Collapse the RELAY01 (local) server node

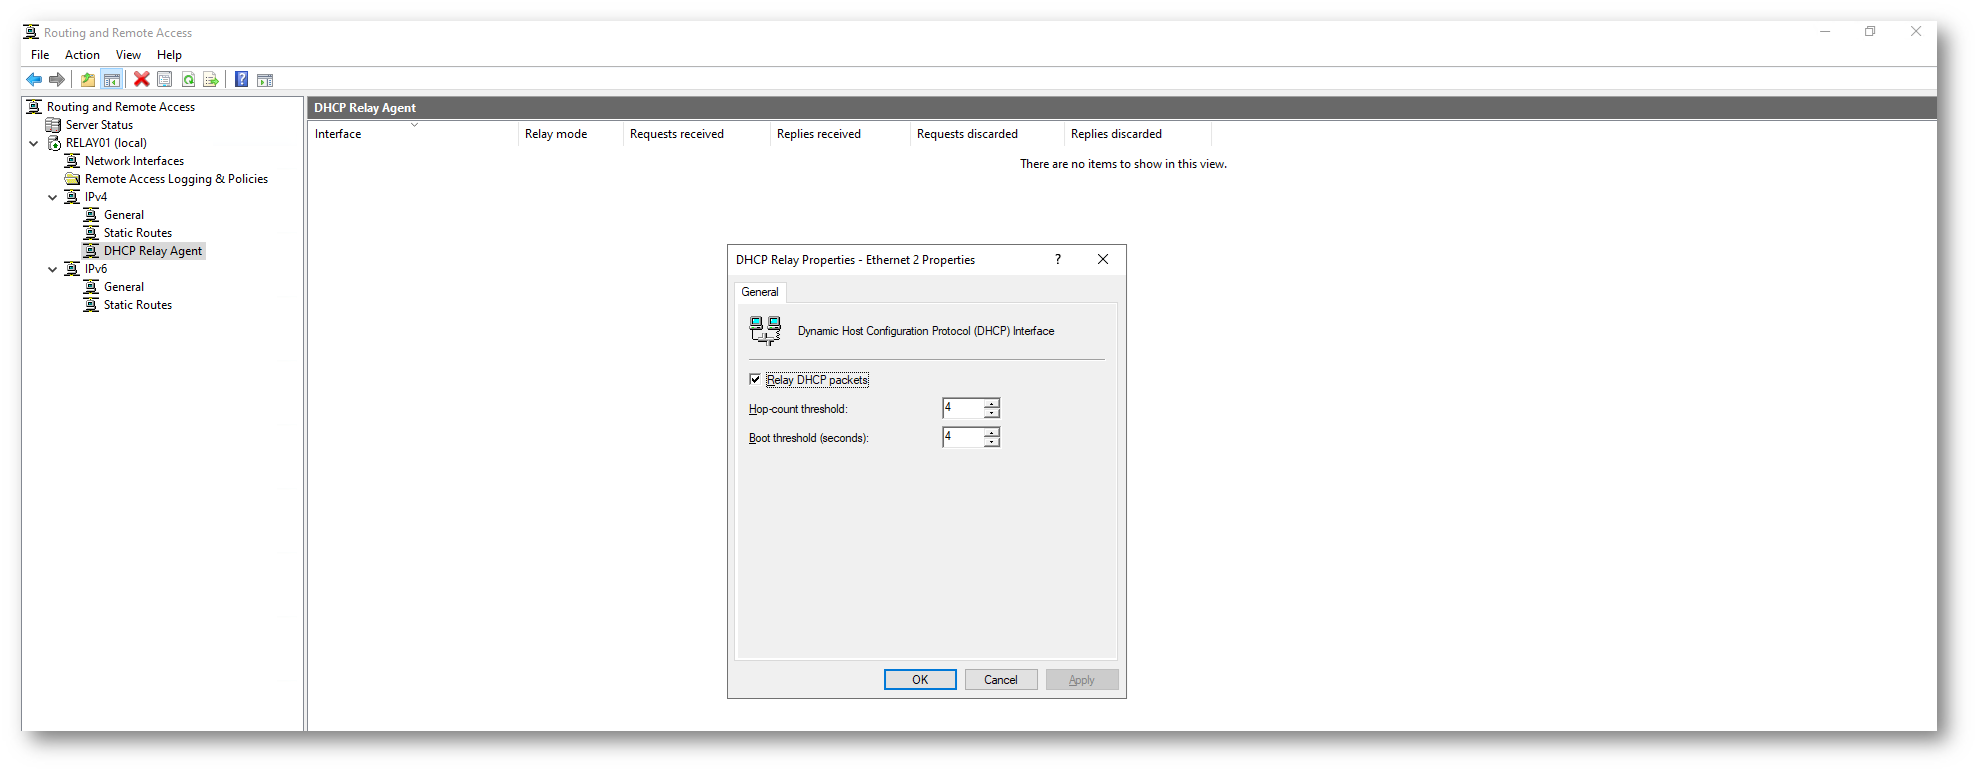(34, 143)
